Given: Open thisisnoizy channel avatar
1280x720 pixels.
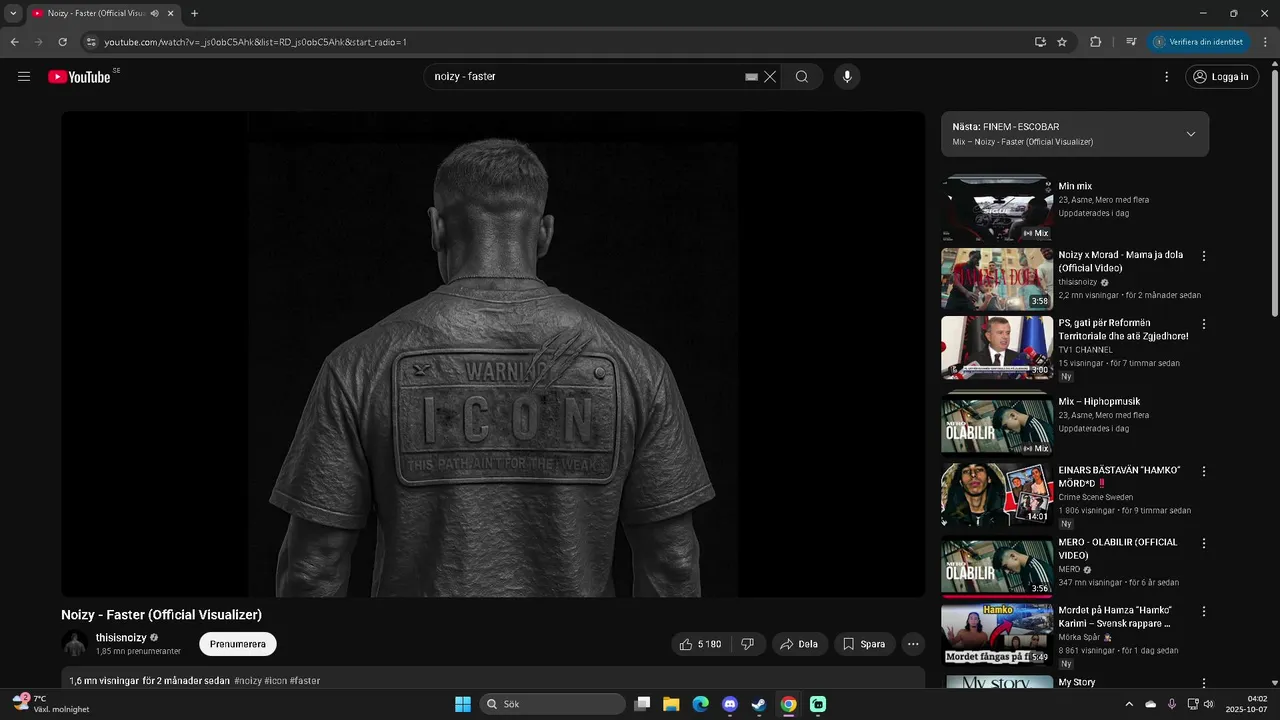Looking at the screenshot, I should pyautogui.click(x=74, y=644).
